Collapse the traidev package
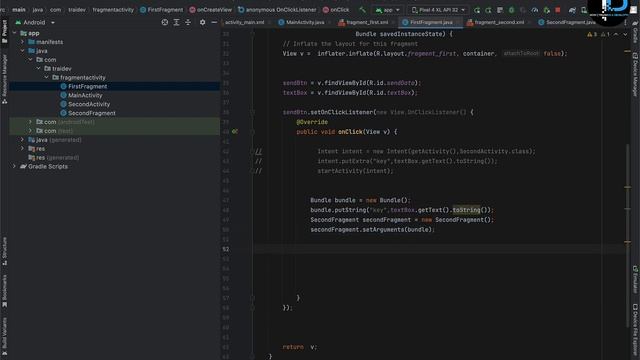The image size is (640, 360). pyautogui.click(x=38, y=68)
